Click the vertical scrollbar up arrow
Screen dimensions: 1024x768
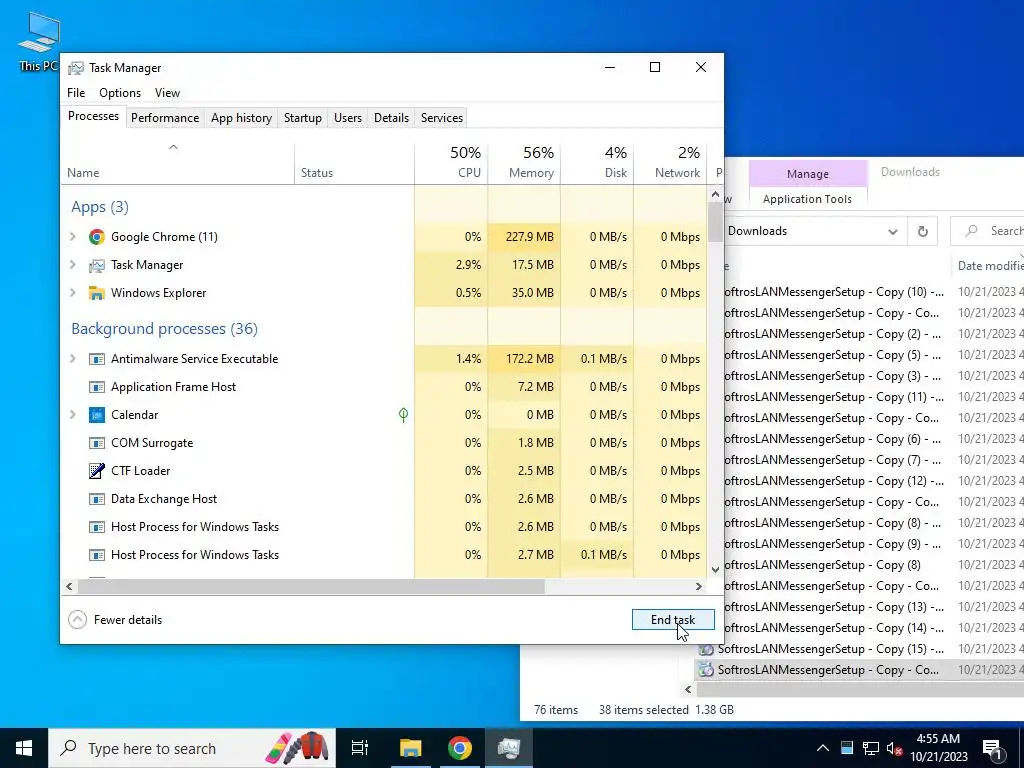tap(715, 195)
